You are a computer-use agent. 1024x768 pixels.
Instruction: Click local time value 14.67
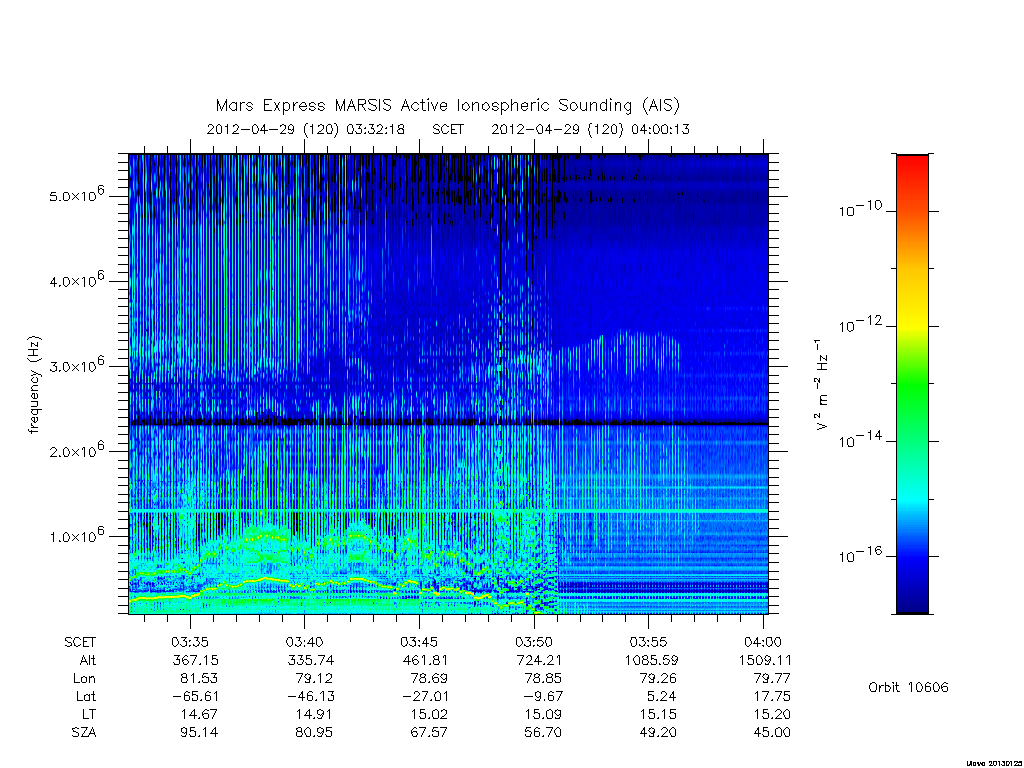pos(199,714)
